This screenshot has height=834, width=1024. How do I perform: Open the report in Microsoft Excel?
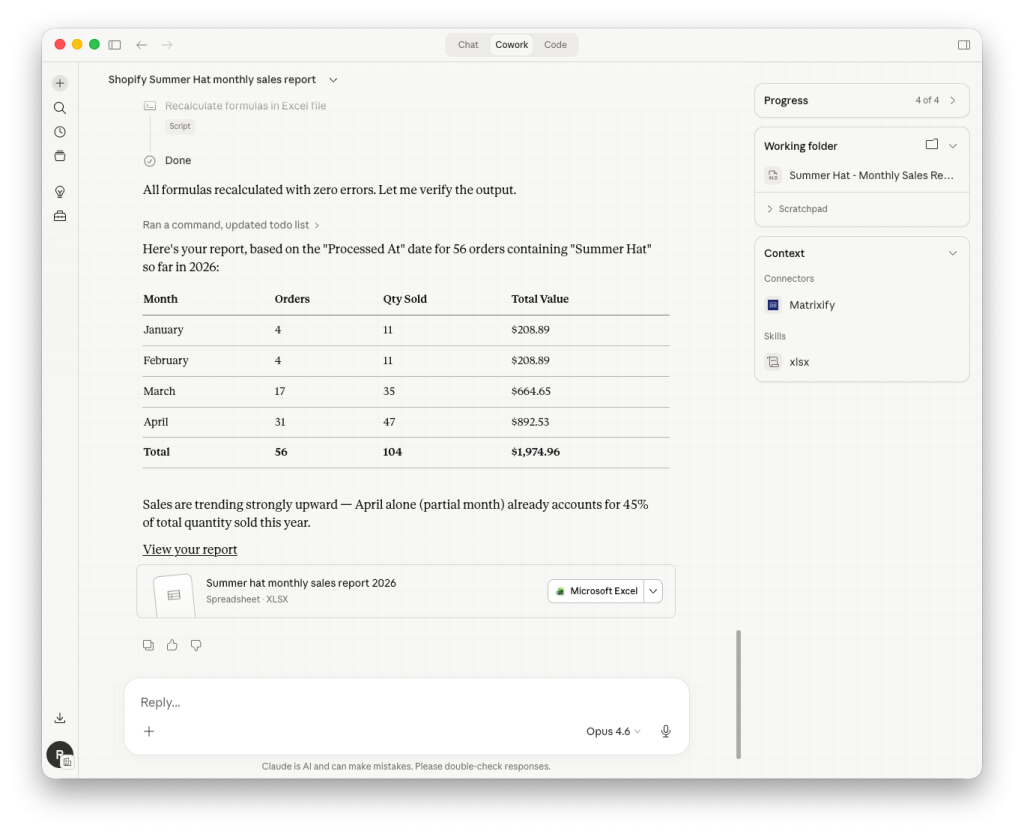[599, 591]
